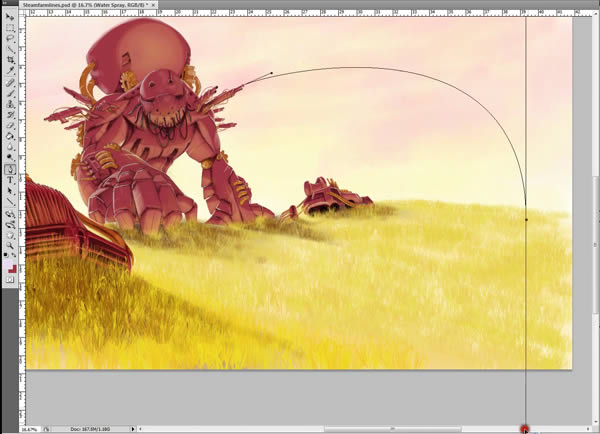Viewport: 600px width, 434px height.
Task: Select the Eraser tool
Action: point(10,125)
